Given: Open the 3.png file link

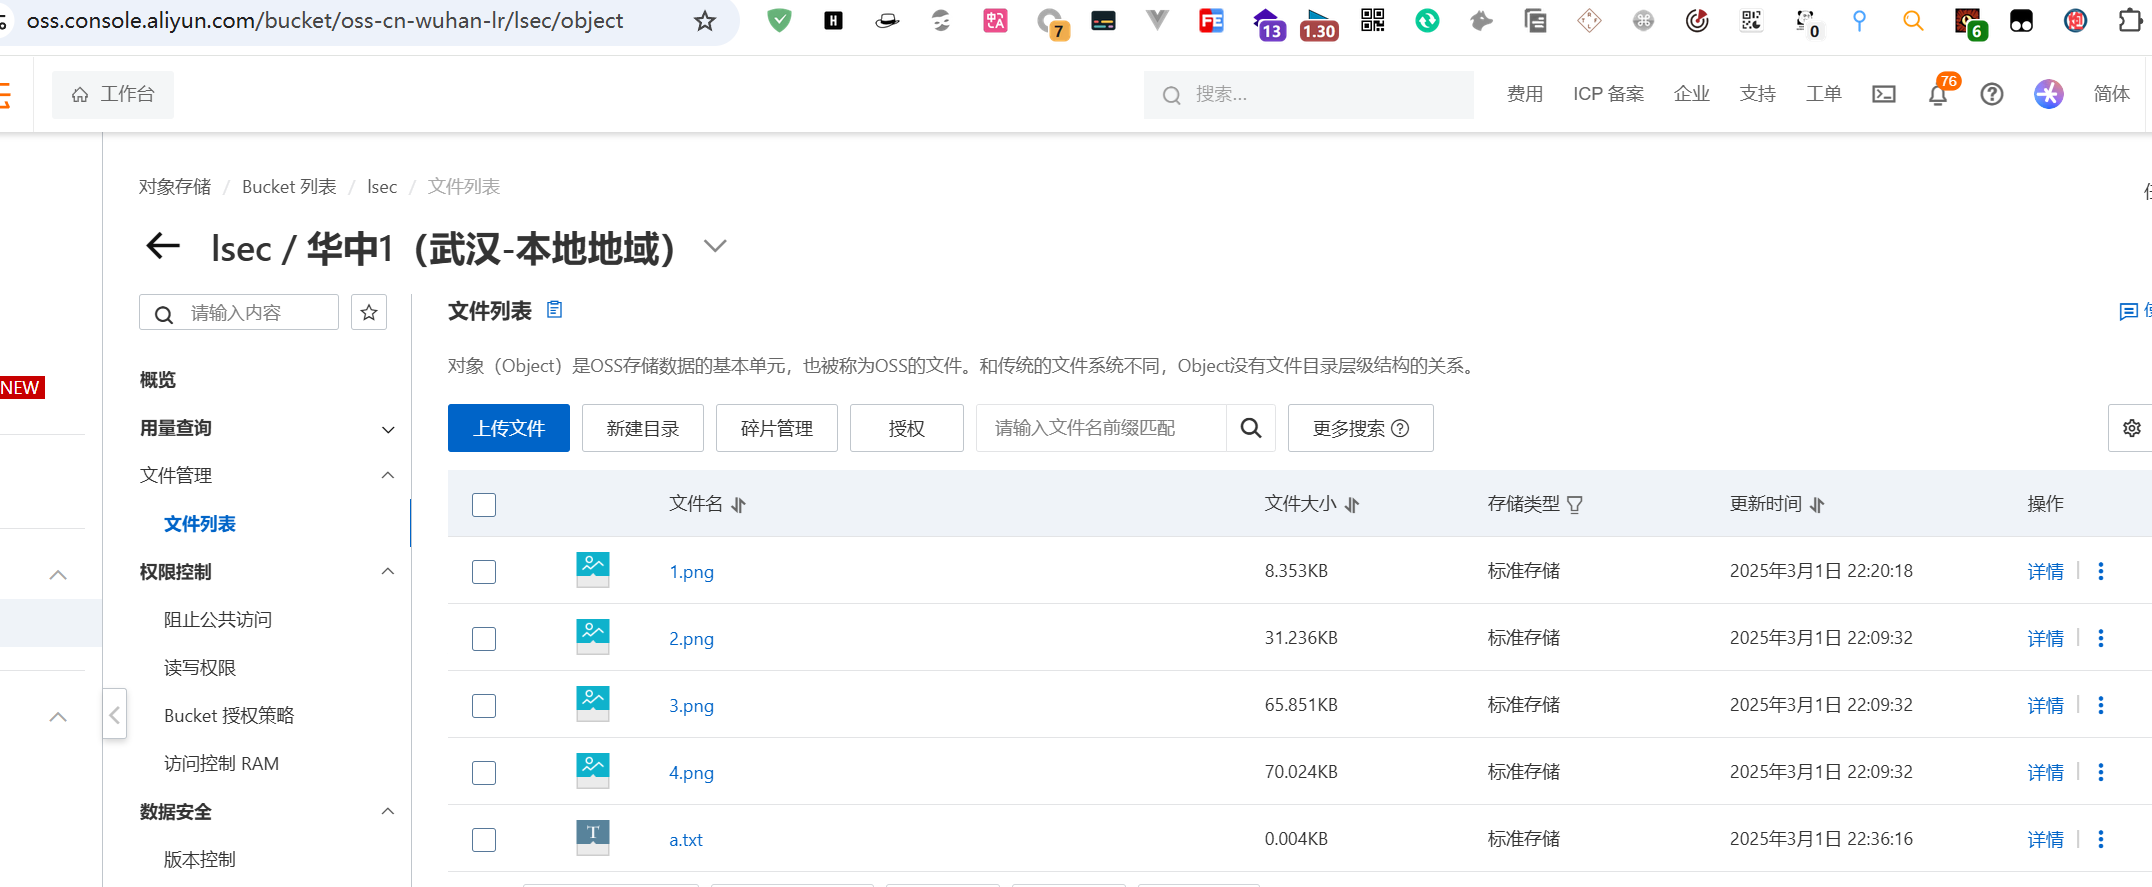Looking at the screenshot, I should [691, 706].
